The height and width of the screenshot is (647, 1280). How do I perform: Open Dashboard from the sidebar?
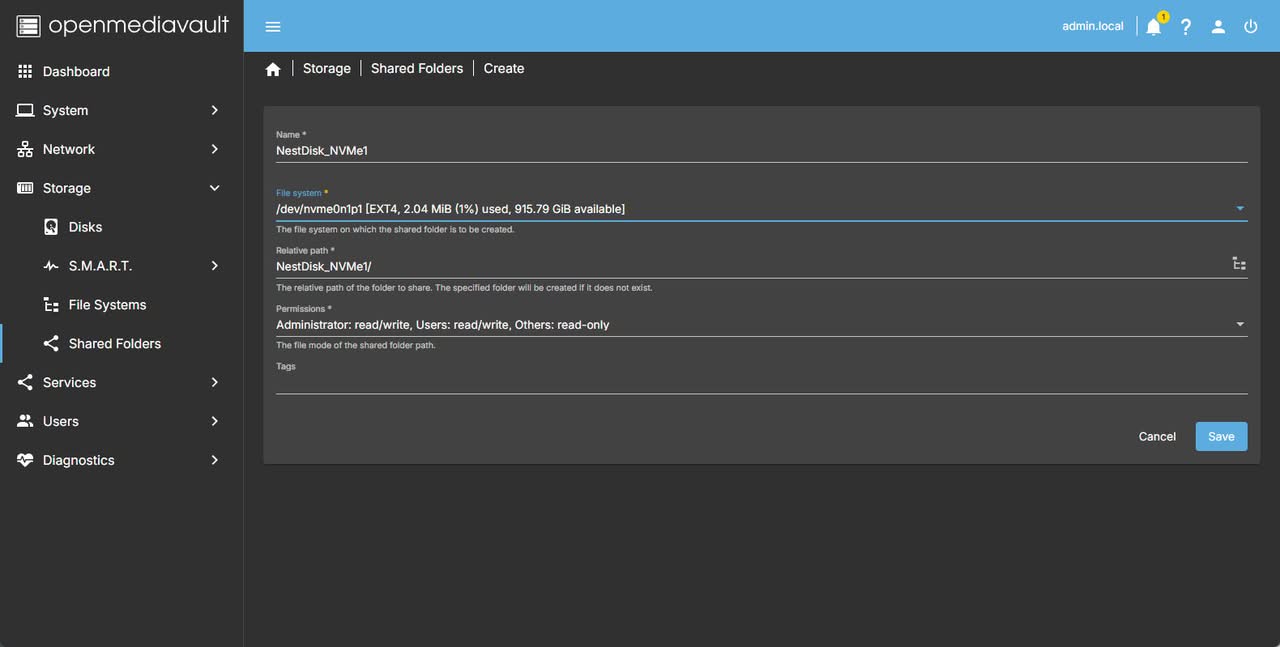click(121, 72)
